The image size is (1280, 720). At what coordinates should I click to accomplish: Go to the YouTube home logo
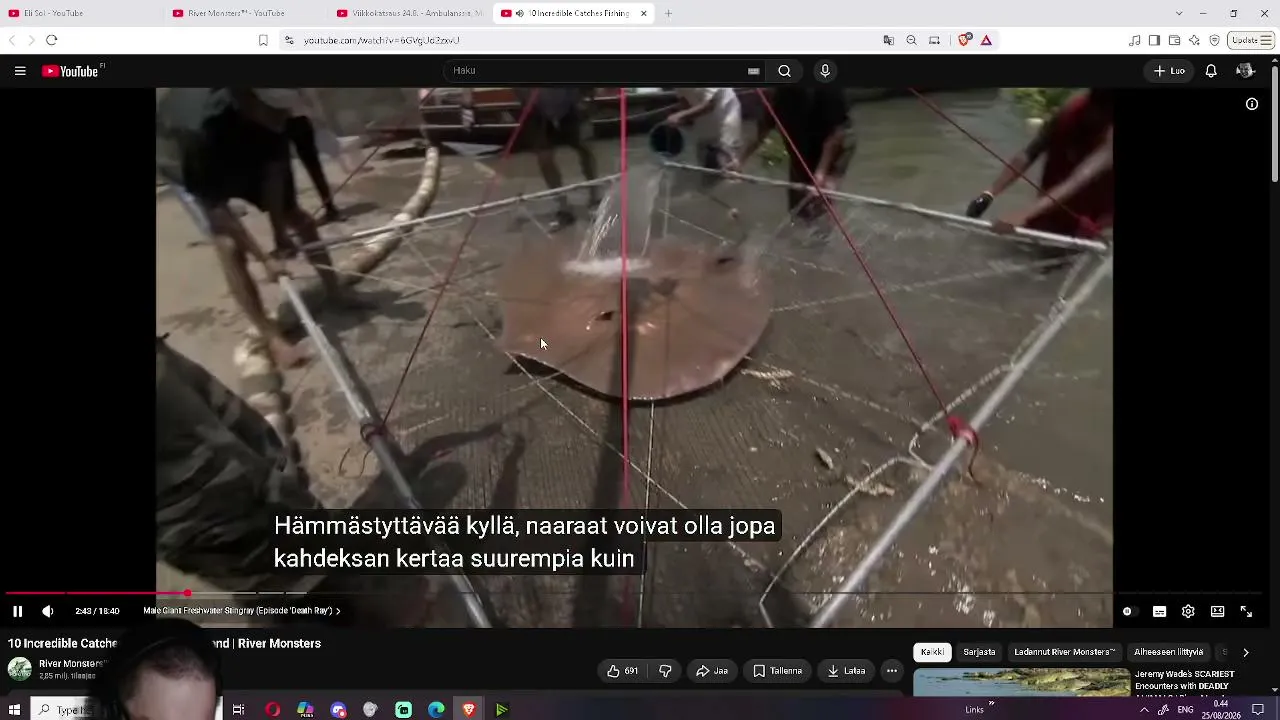click(x=72, y=71)
